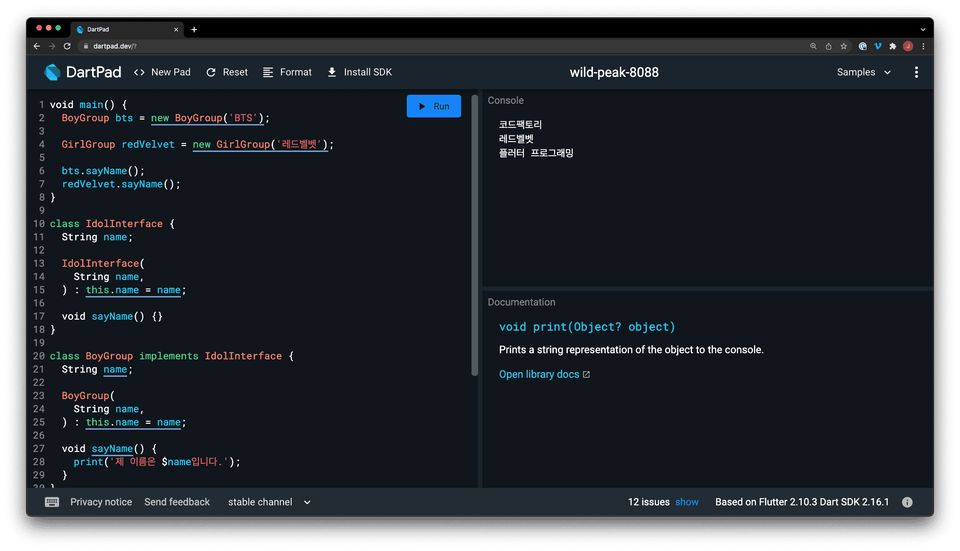The height and width of the screenshot is (551, 960).
Task: Click console output line 코드팩토리
Action: pos(520,124)
